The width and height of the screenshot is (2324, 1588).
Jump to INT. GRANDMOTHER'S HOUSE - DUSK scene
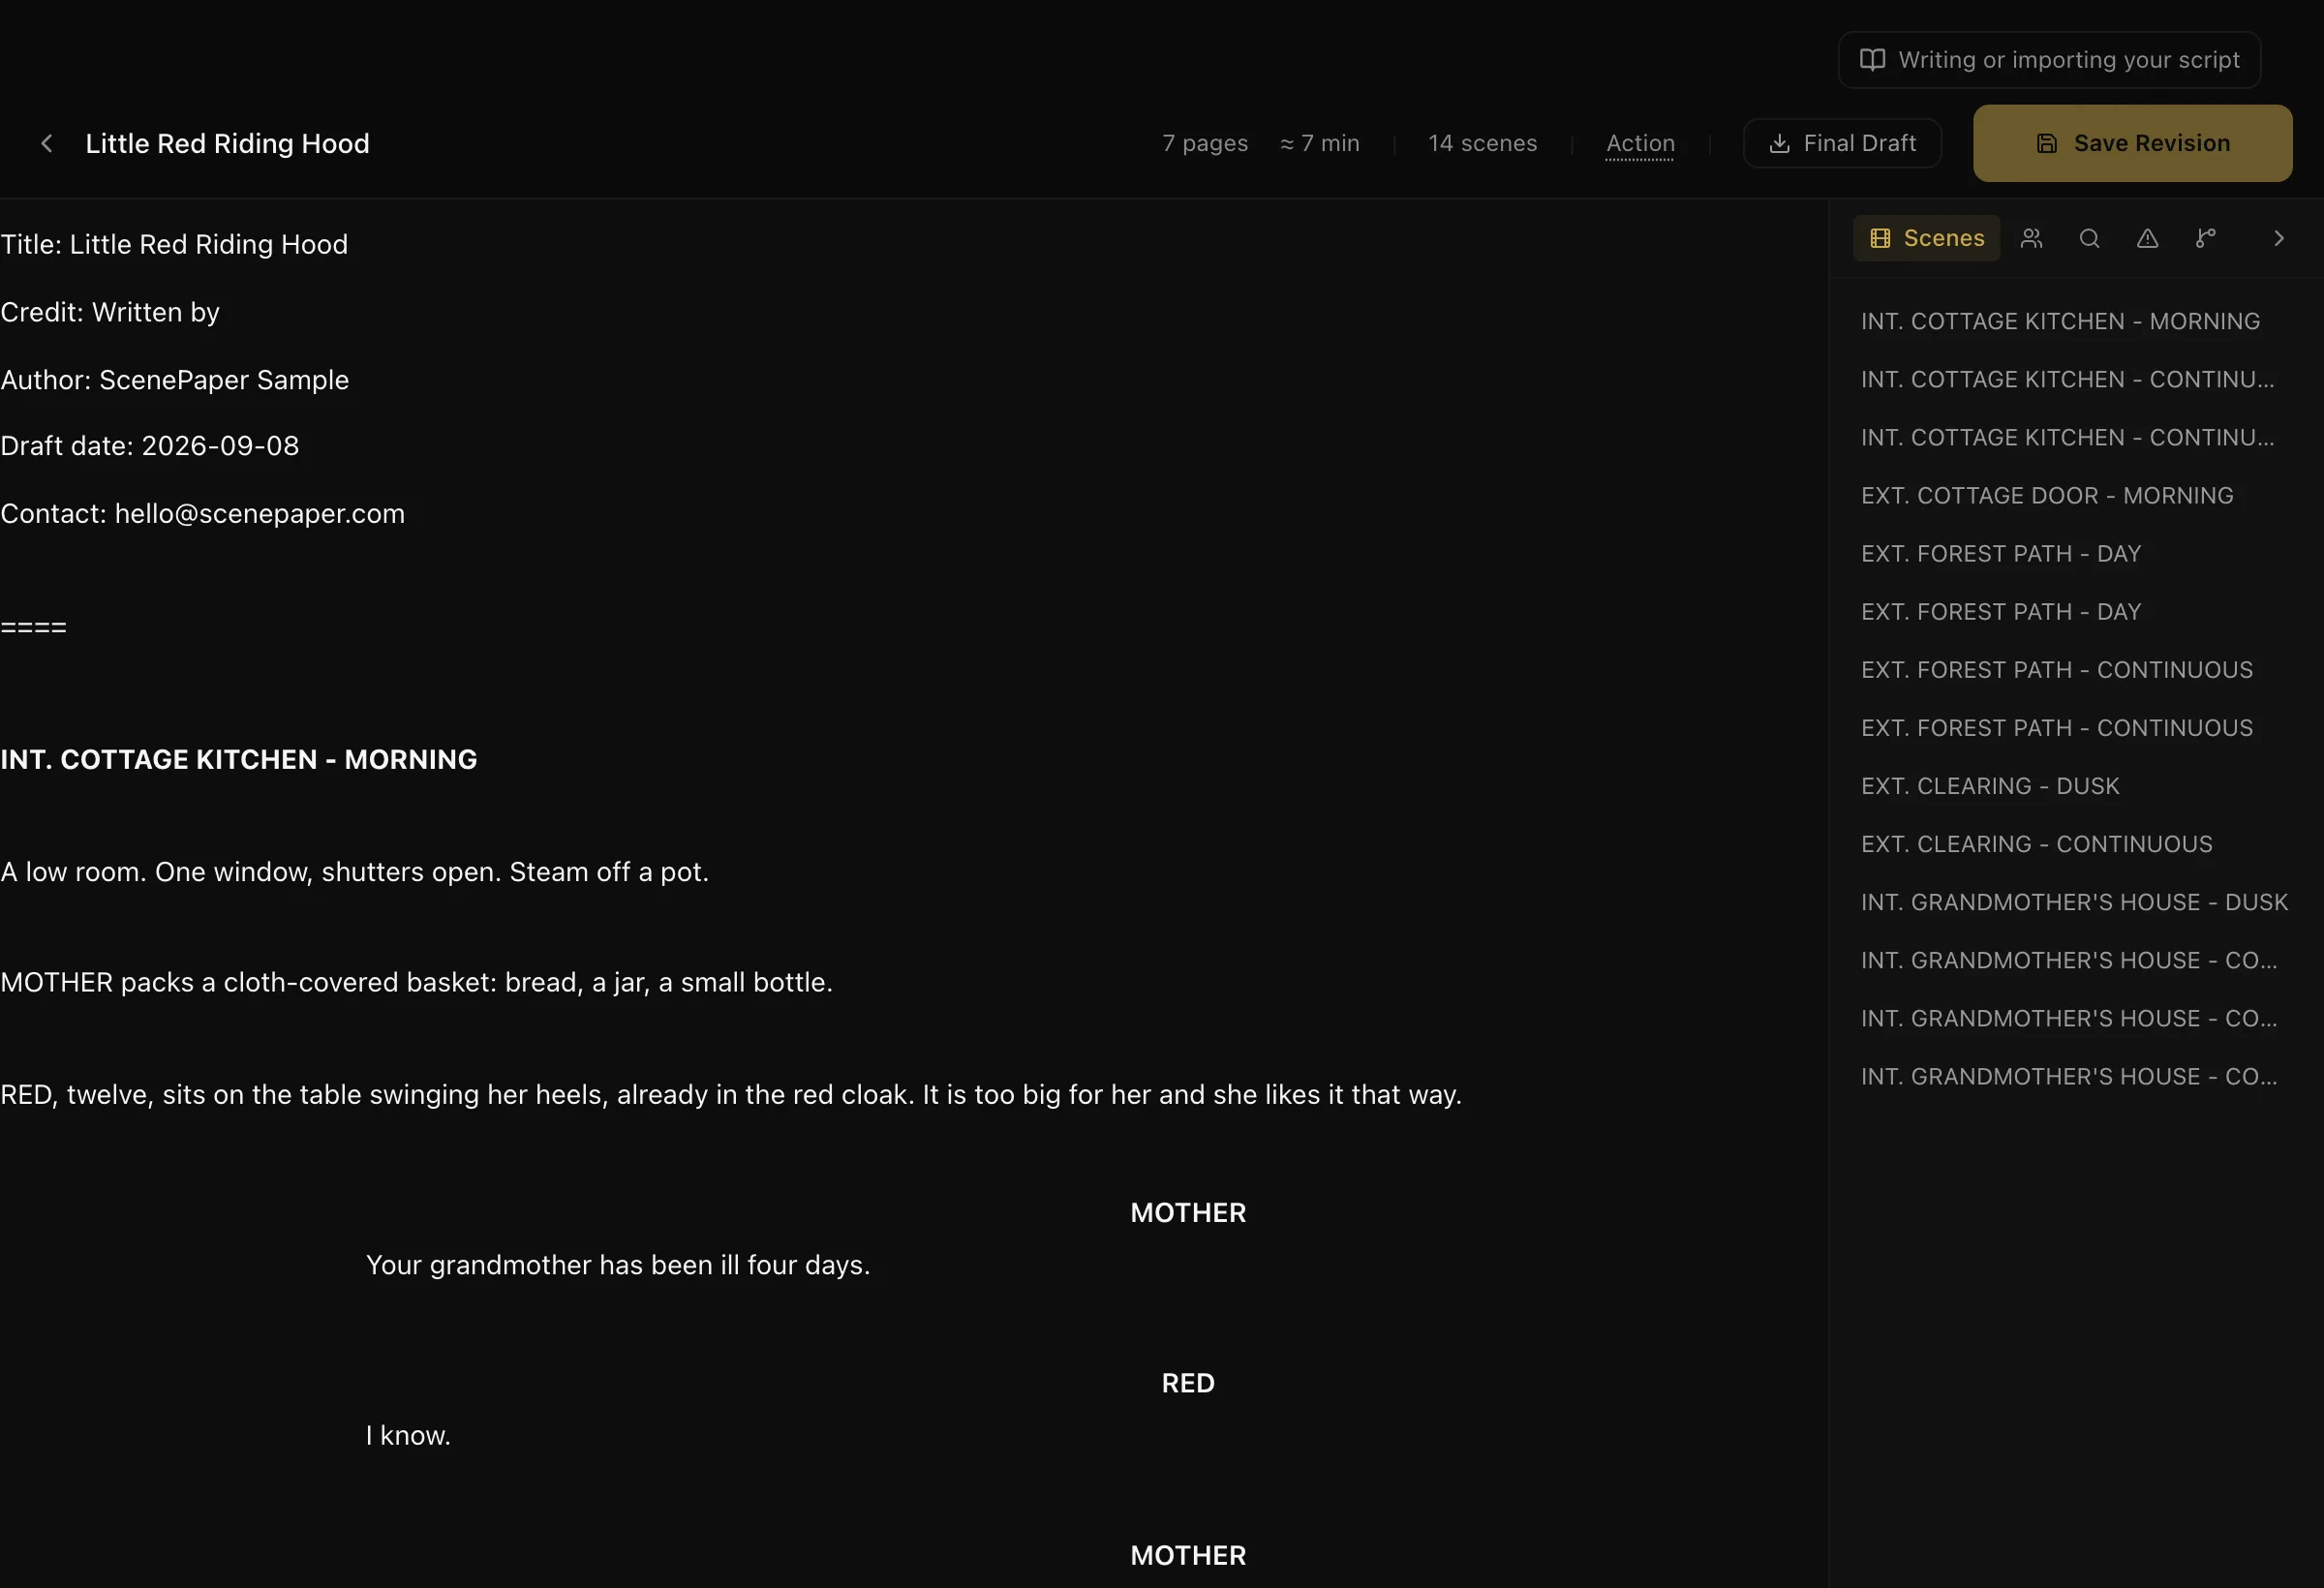pos(2074,902)
